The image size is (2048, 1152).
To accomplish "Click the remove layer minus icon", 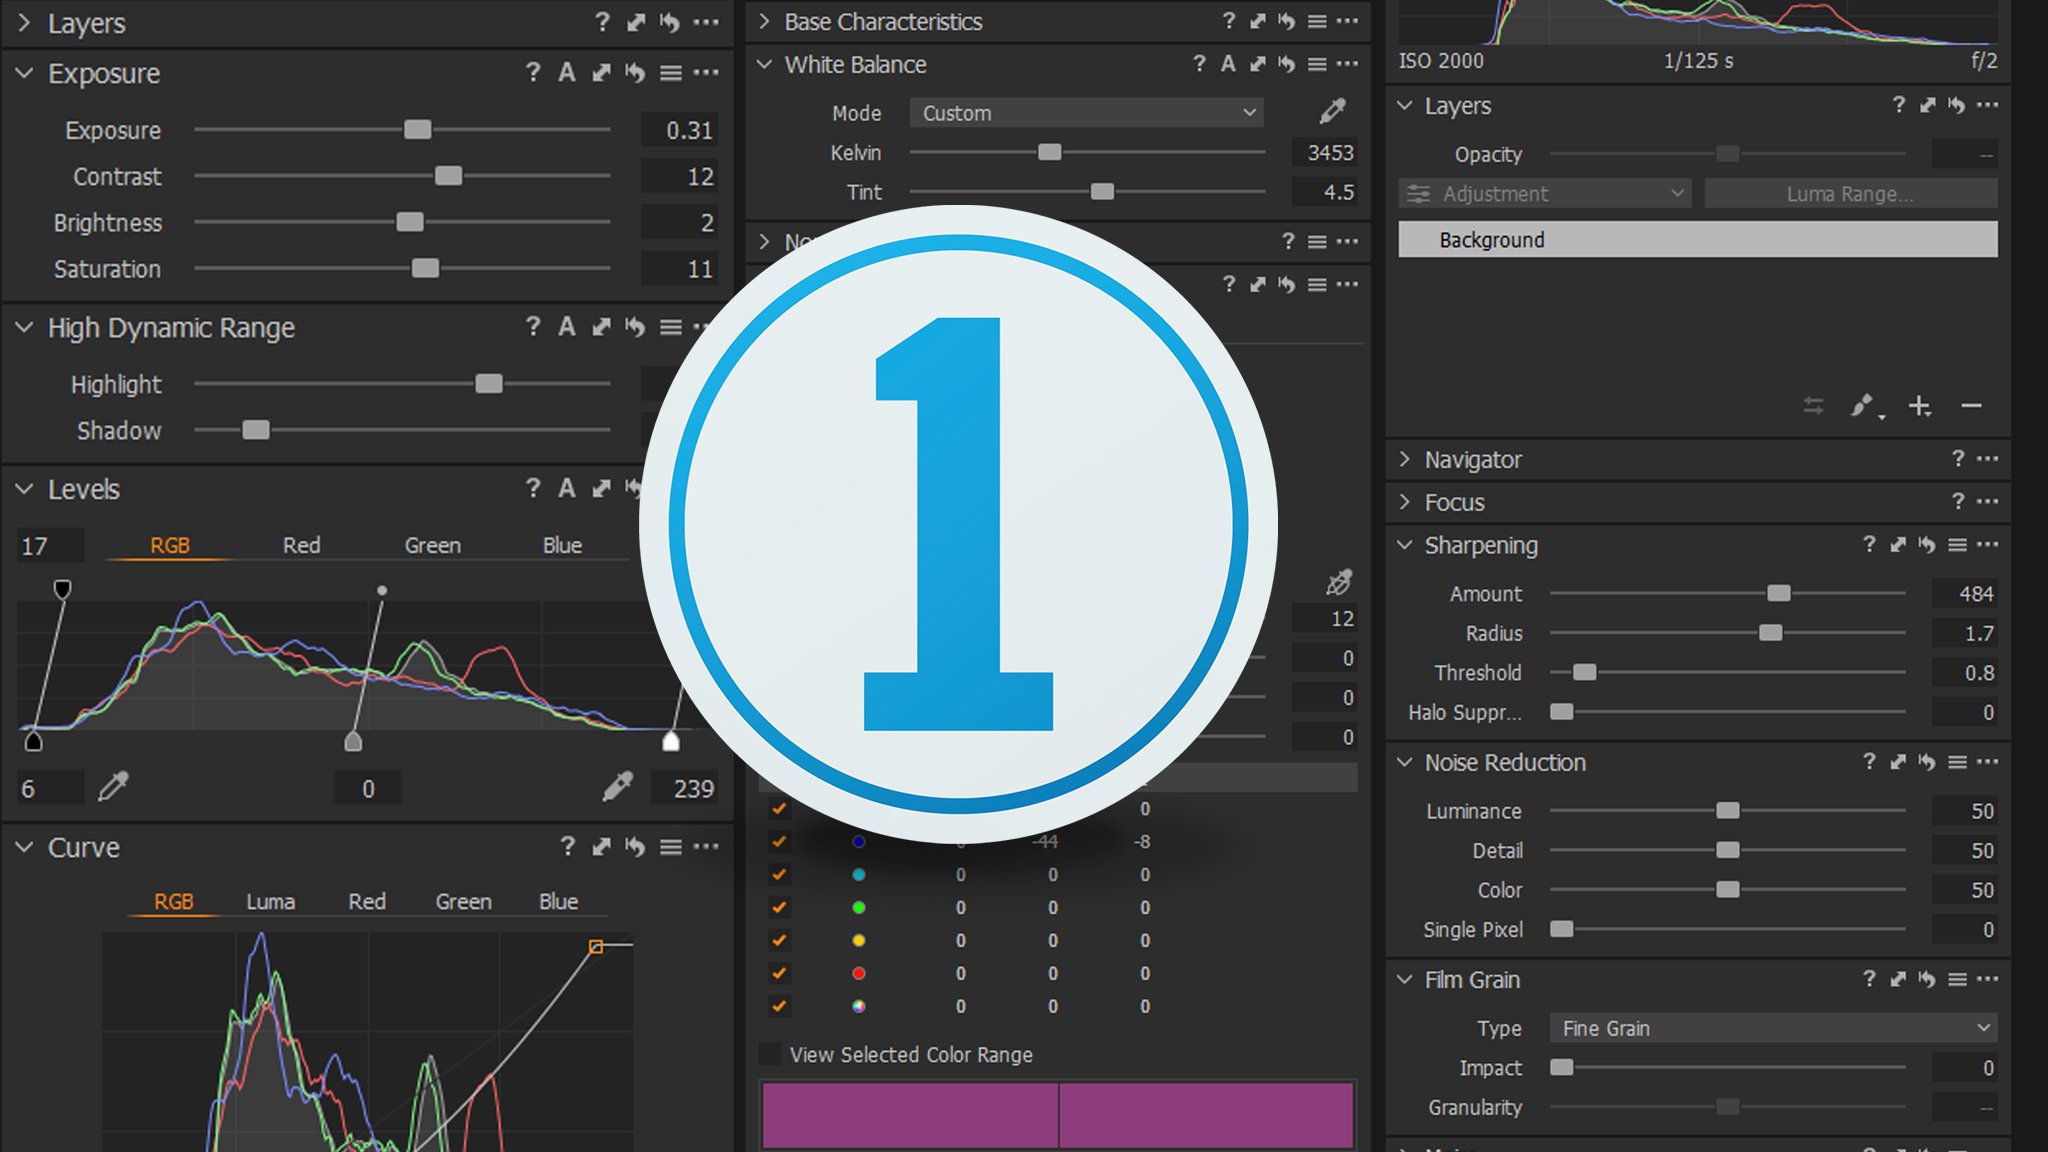I will (x=1971, y=406).
